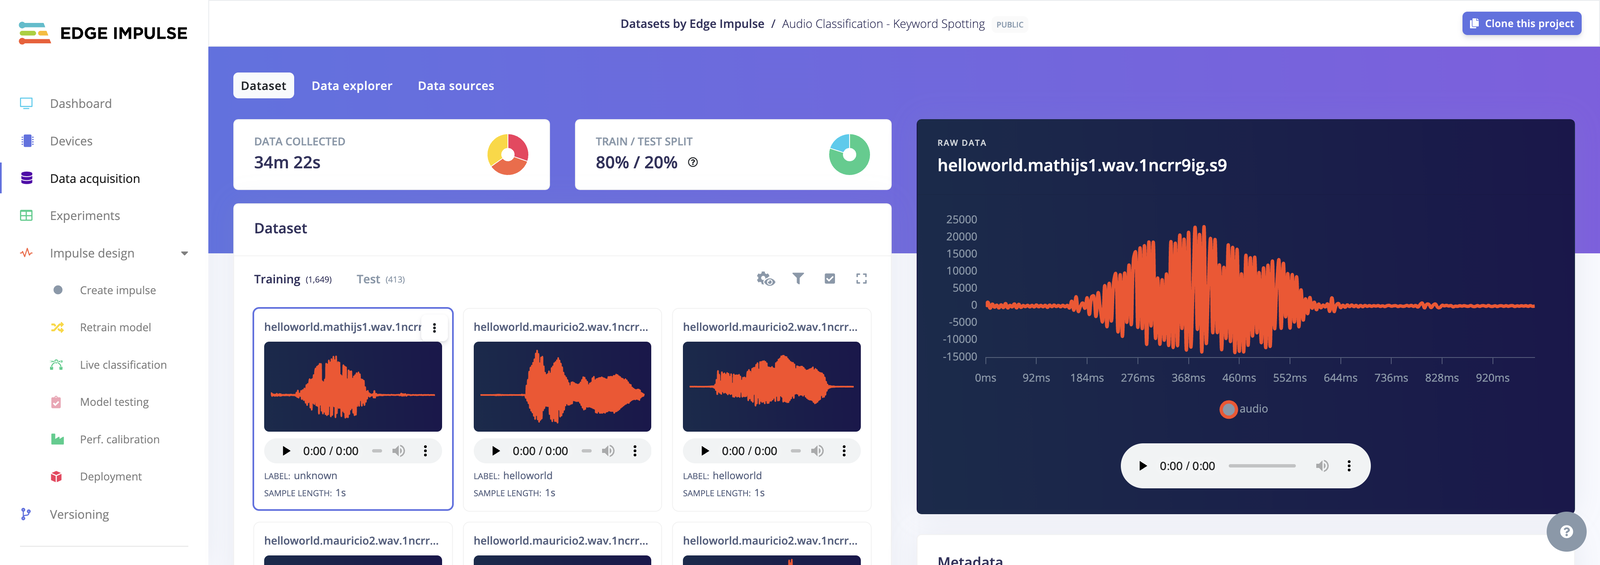Image resolution: width=1600 pixels, height=565 pixels.
Task: Open helloworld.mathijs1 player options menu
Action: click(x=425, y=451)
